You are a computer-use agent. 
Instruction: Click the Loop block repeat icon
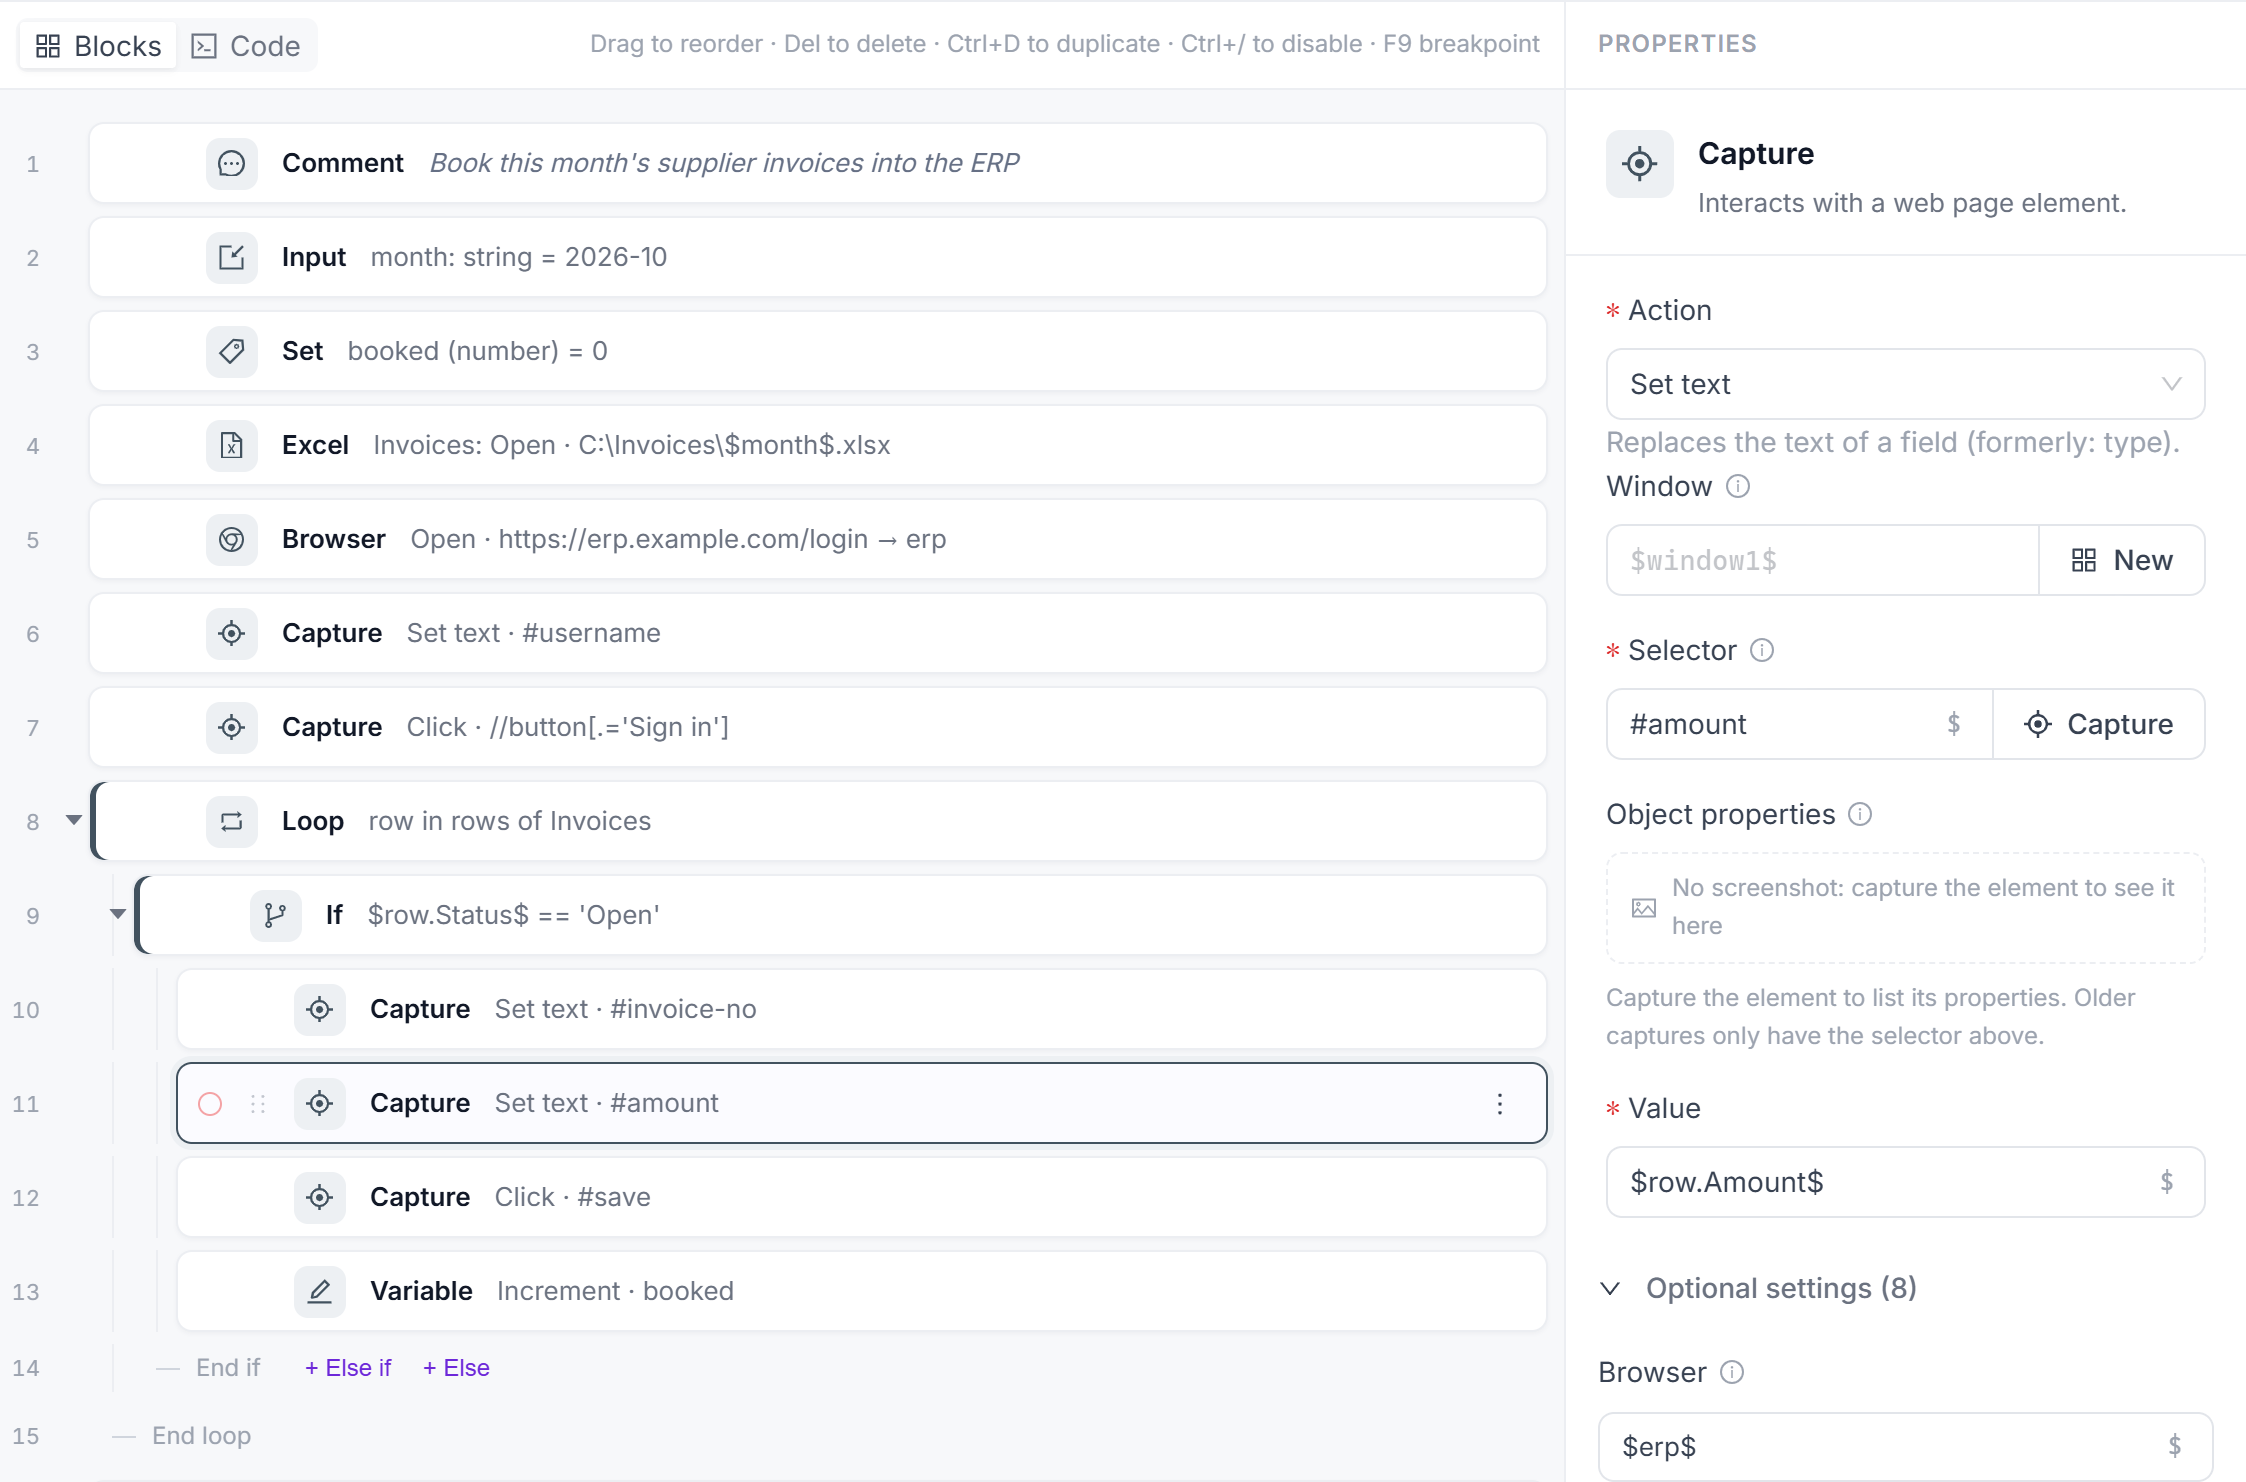point(232,821)
